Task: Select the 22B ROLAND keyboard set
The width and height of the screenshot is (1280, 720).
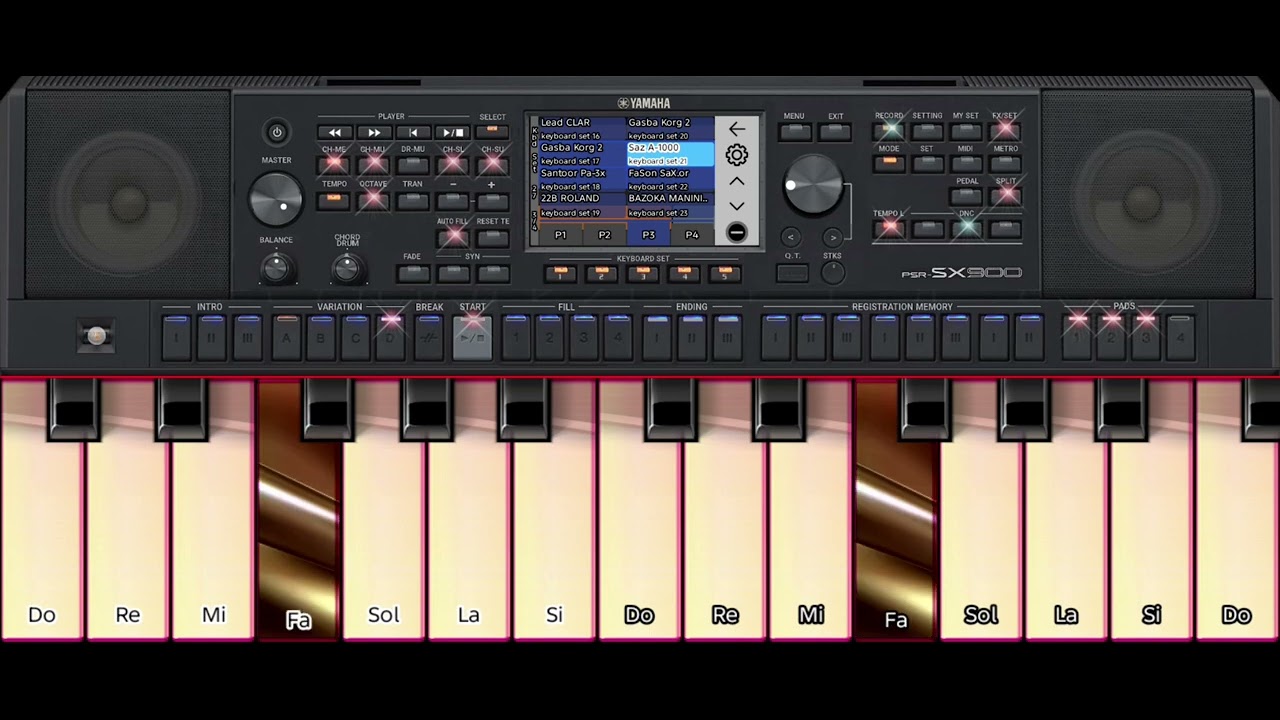Action: coord(583,205)
